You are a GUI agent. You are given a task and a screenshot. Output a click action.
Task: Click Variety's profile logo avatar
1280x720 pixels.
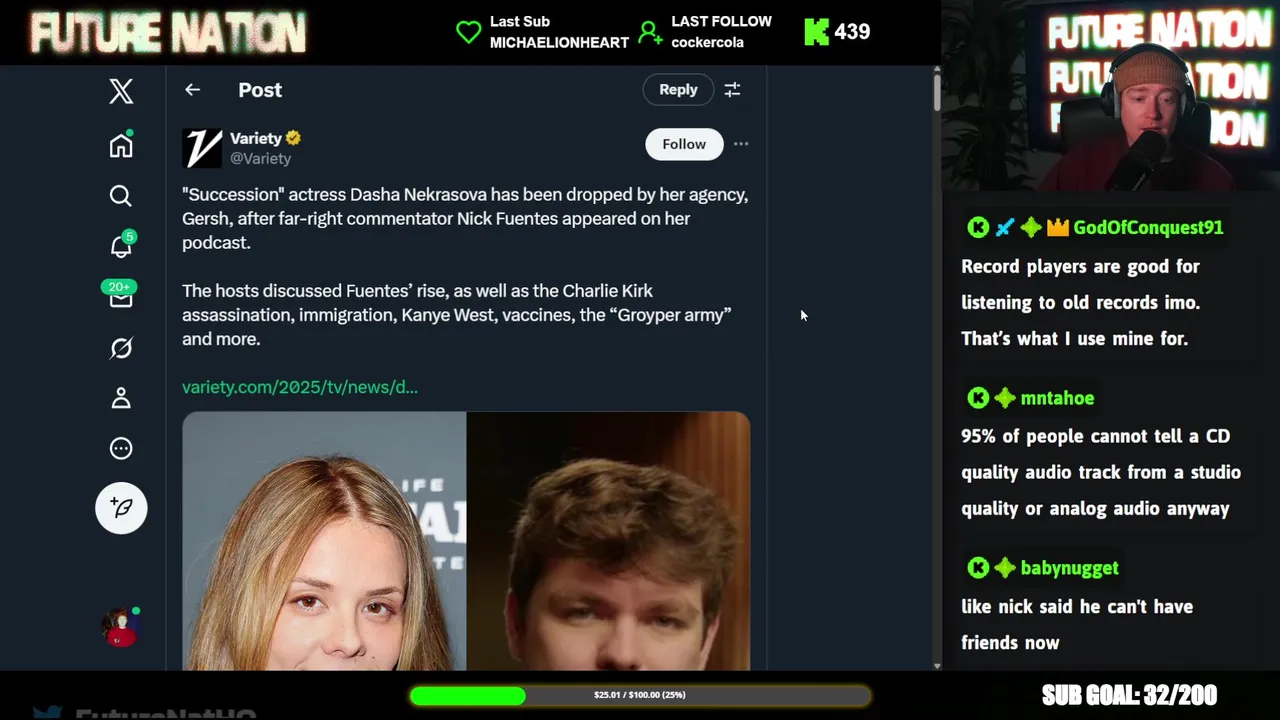202,148
